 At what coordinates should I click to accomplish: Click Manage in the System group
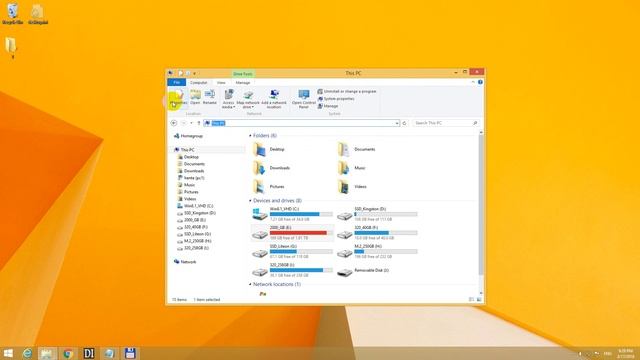click(328, 106)
